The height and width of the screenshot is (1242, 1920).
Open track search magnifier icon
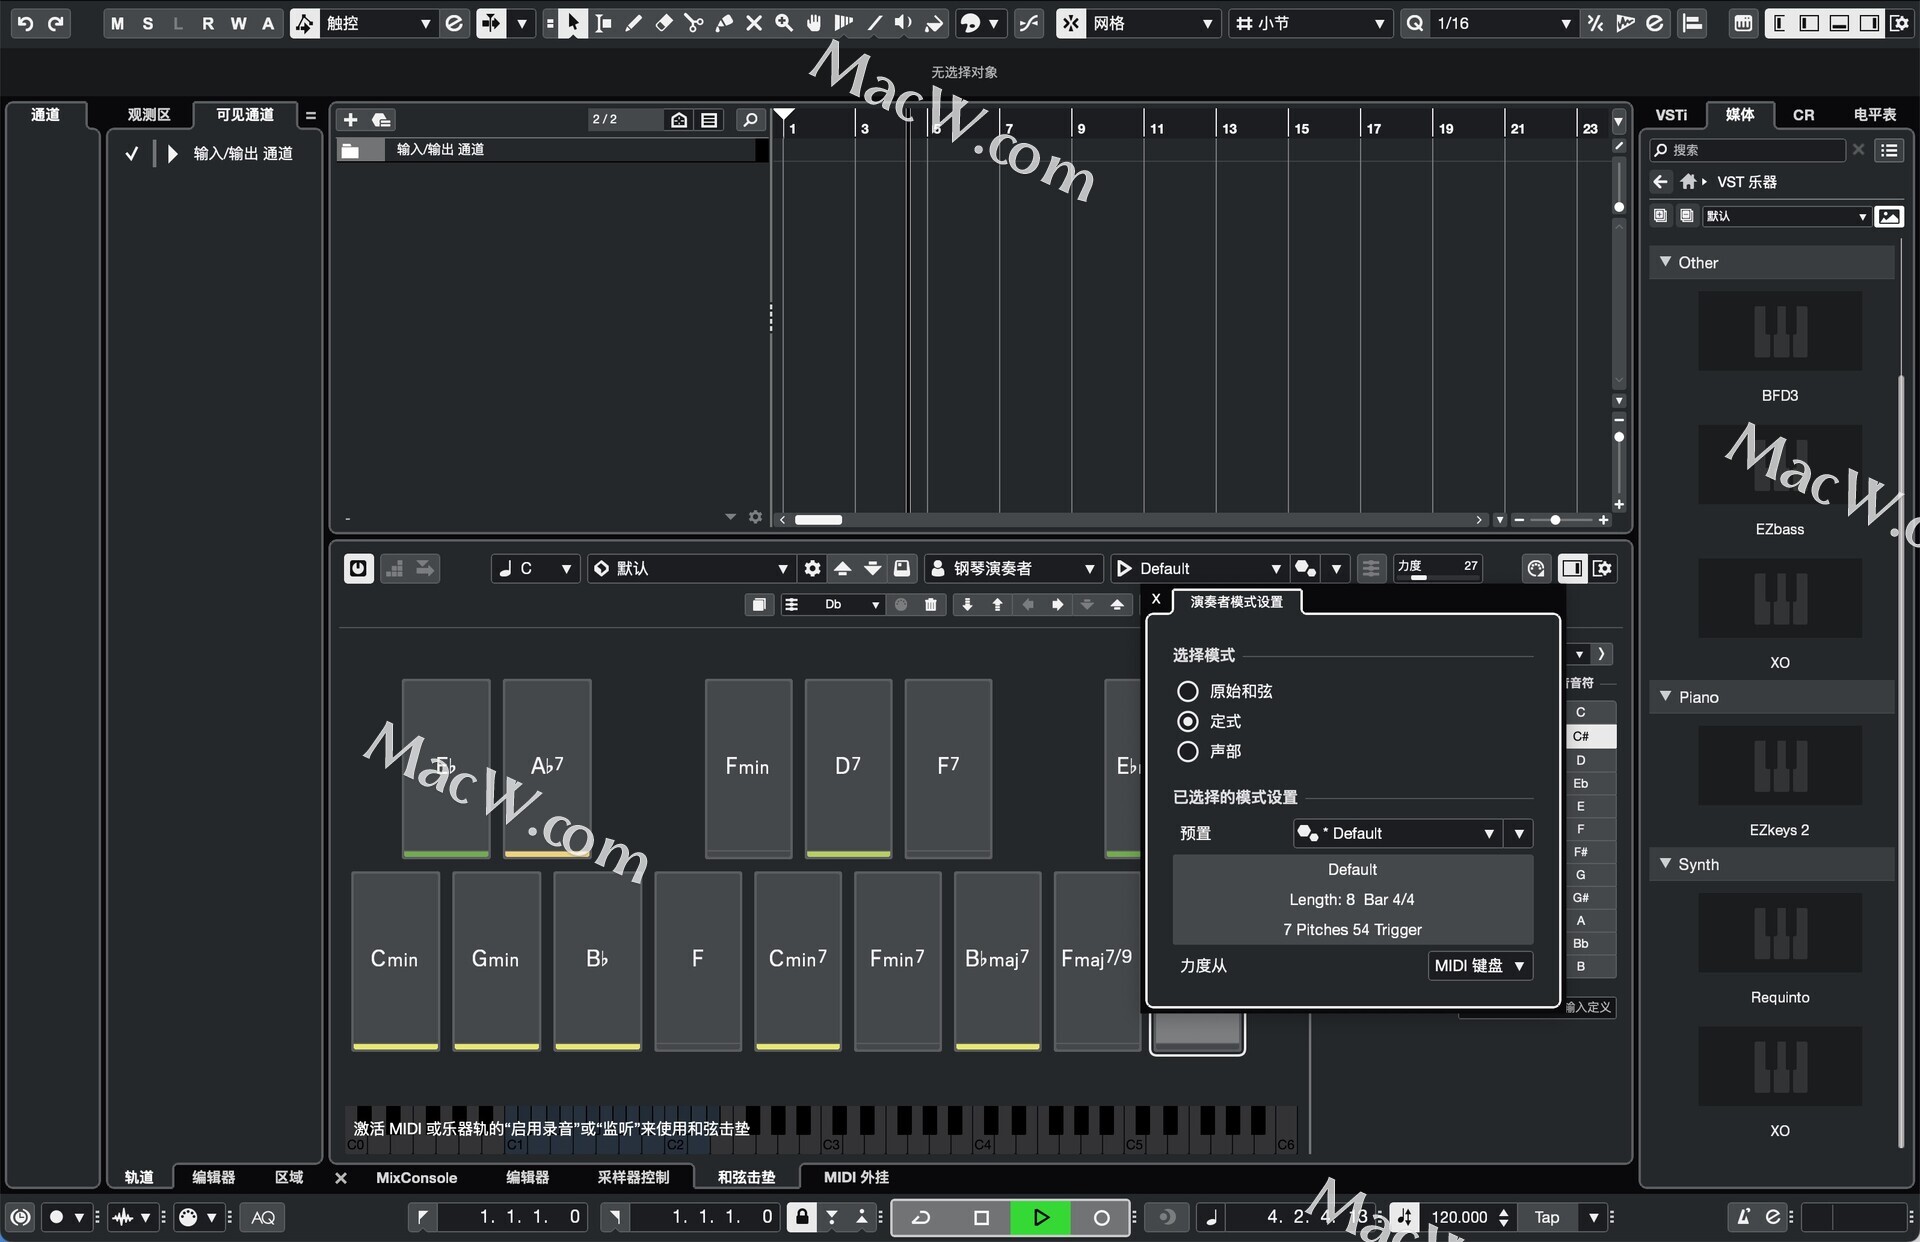(750, 120)
